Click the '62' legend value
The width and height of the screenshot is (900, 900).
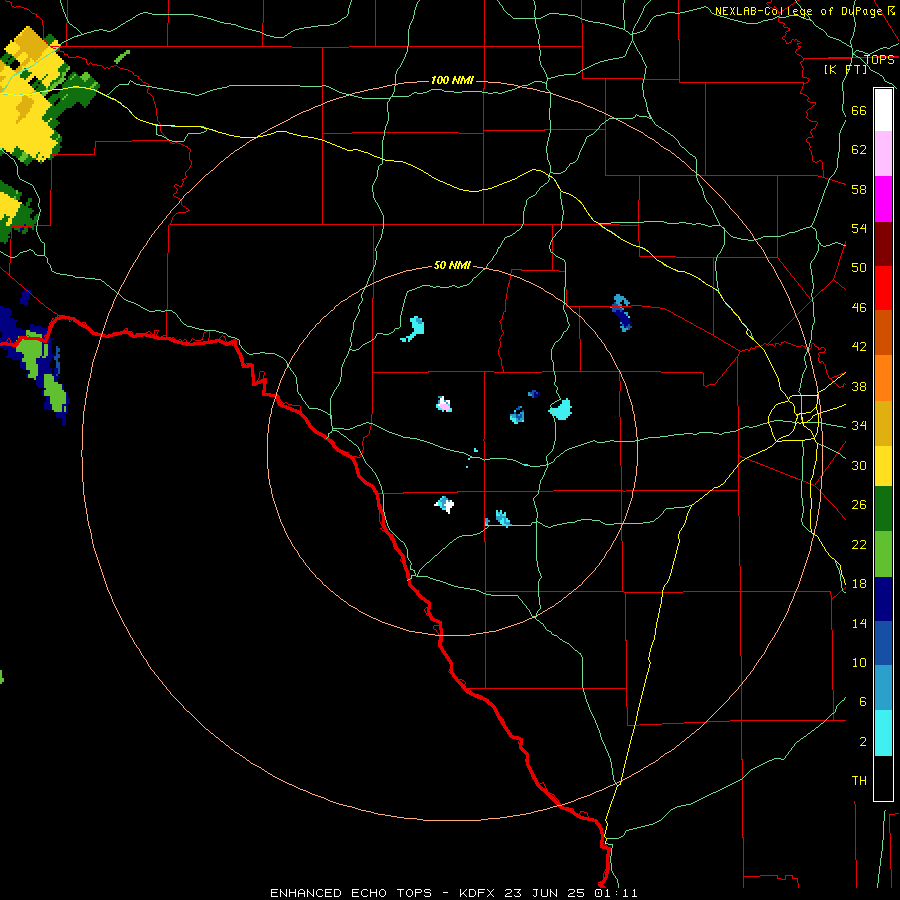point(859,150)
